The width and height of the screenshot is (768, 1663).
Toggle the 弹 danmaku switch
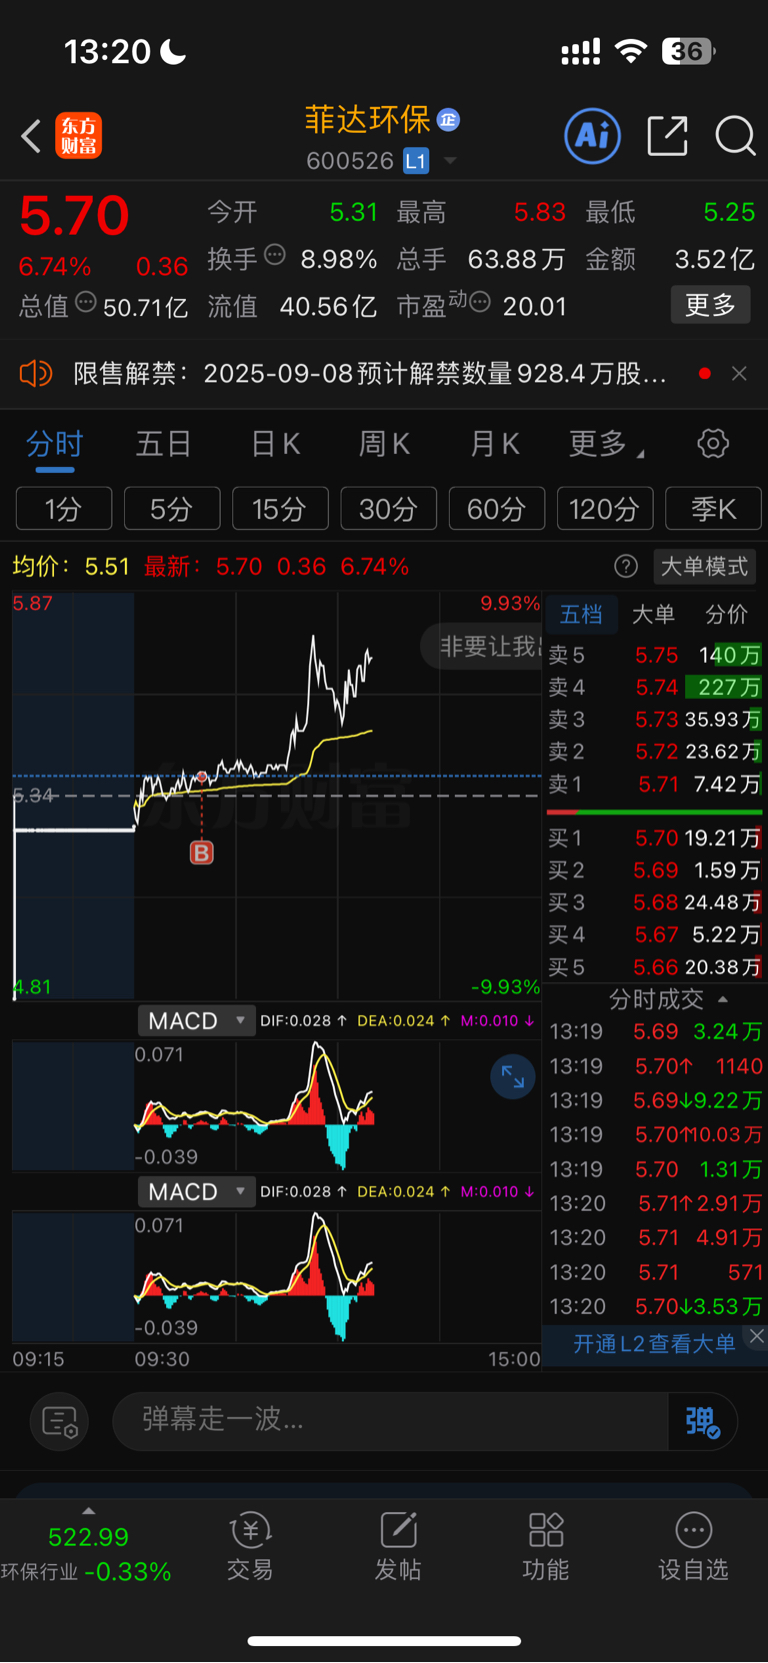pos(703,1421)
